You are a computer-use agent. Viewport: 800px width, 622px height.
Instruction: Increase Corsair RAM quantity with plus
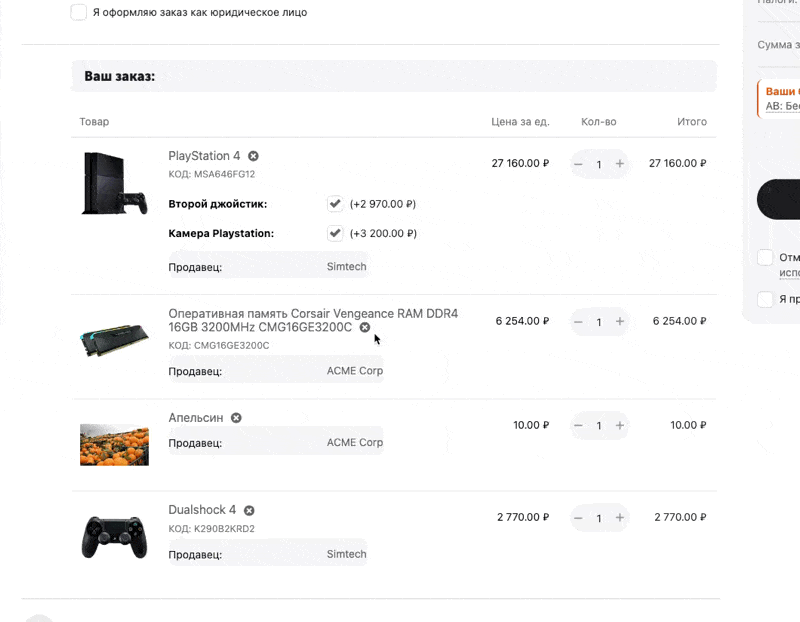click(619, 321)
